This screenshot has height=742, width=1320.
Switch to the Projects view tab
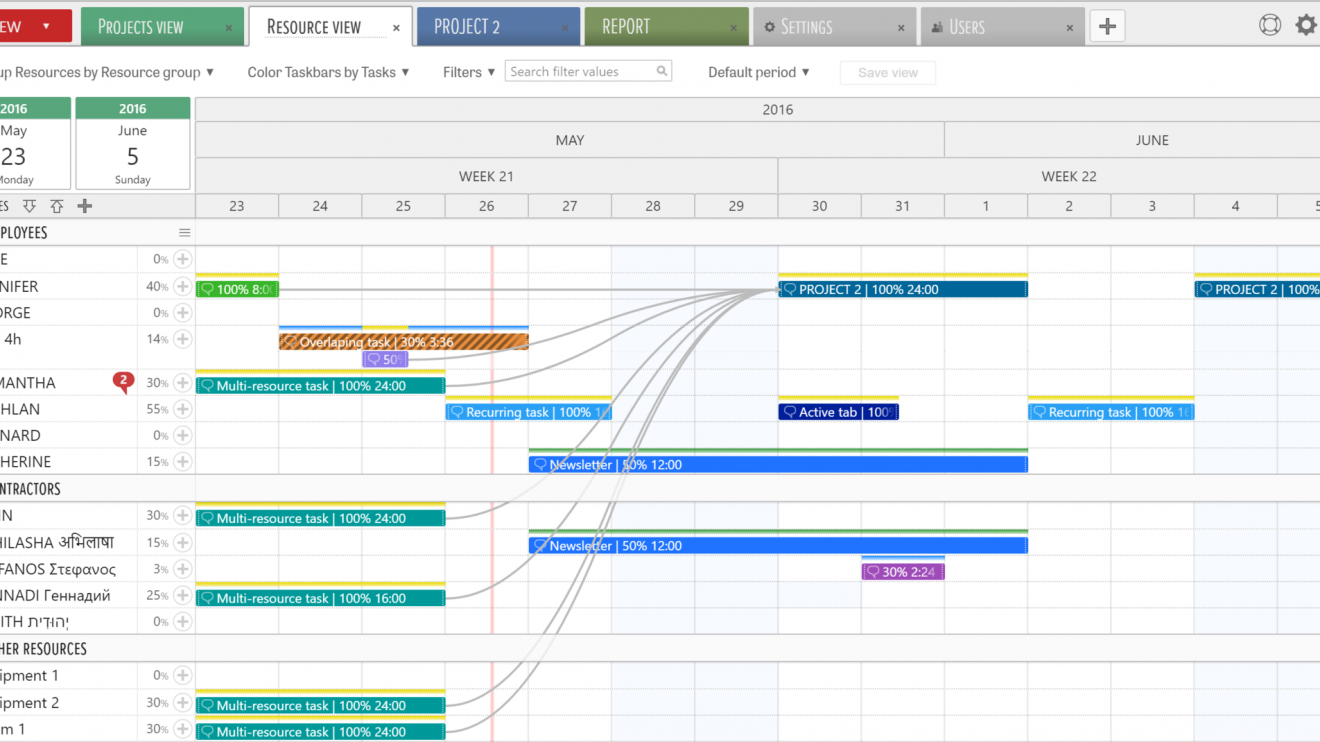(x=141, y=27)
